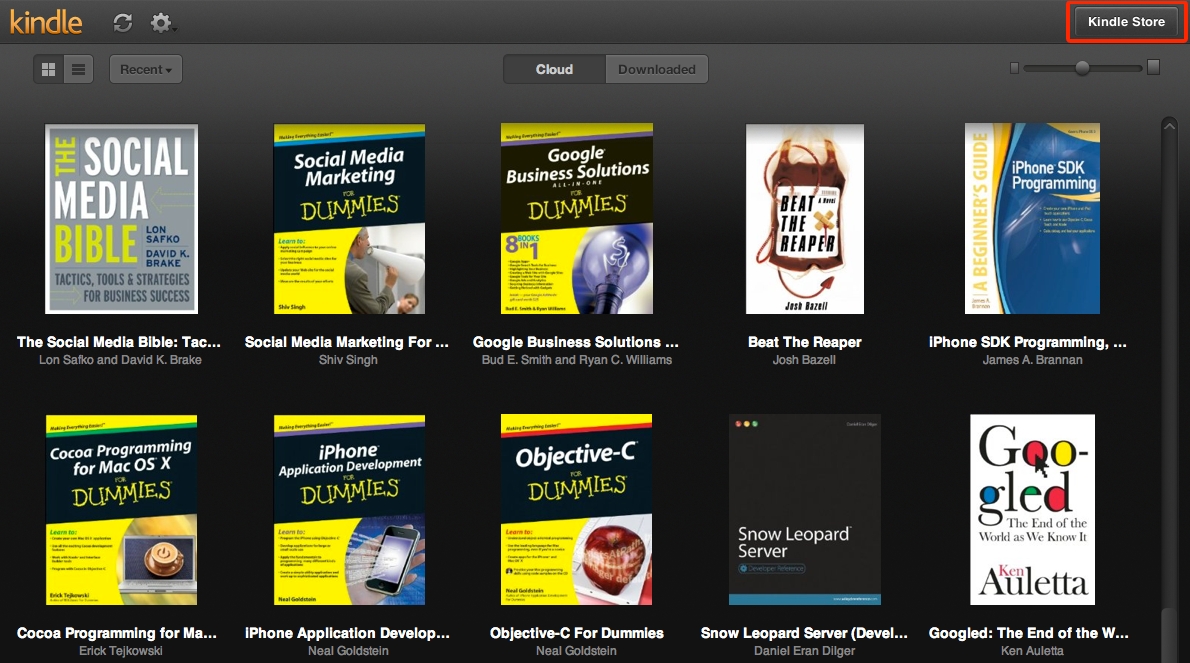This screenshot has height=663, width=1190.
Task: Click the Objective-C For Dummies title
Action: (577, 633)
